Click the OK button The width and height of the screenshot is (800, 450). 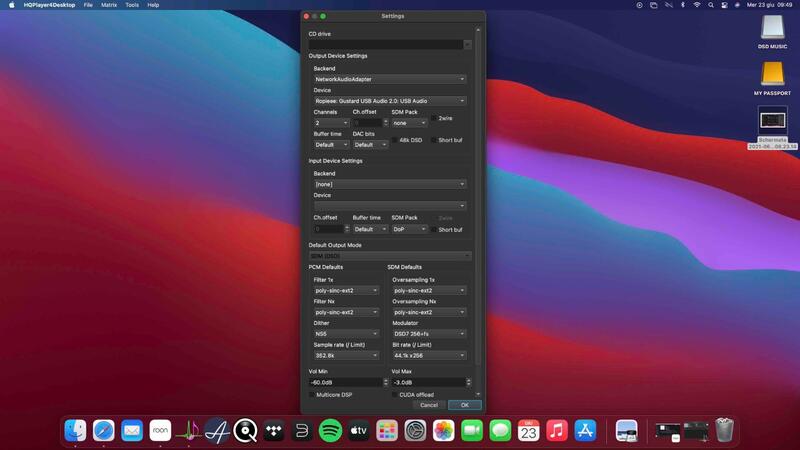(x=464, y=405)
